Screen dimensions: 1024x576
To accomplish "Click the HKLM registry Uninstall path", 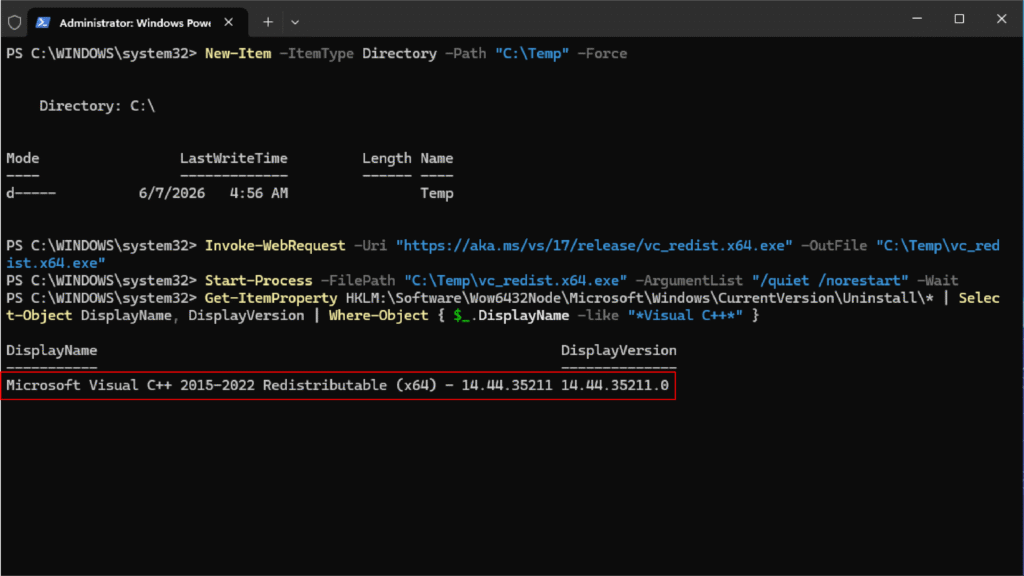I will click(x=640, y=298).
